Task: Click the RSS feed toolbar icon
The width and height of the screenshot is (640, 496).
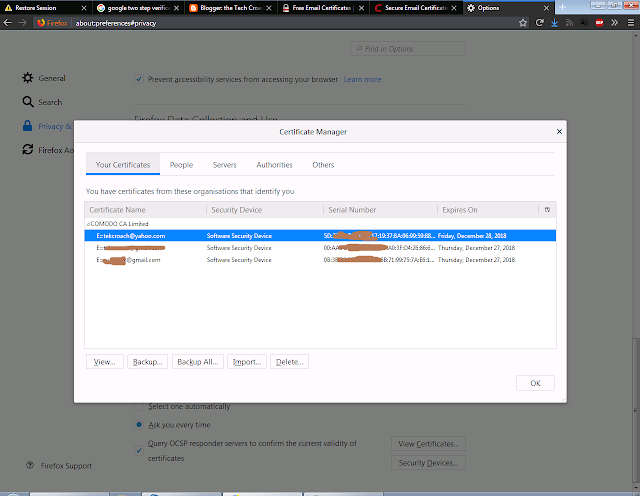Action: point(569,23)
